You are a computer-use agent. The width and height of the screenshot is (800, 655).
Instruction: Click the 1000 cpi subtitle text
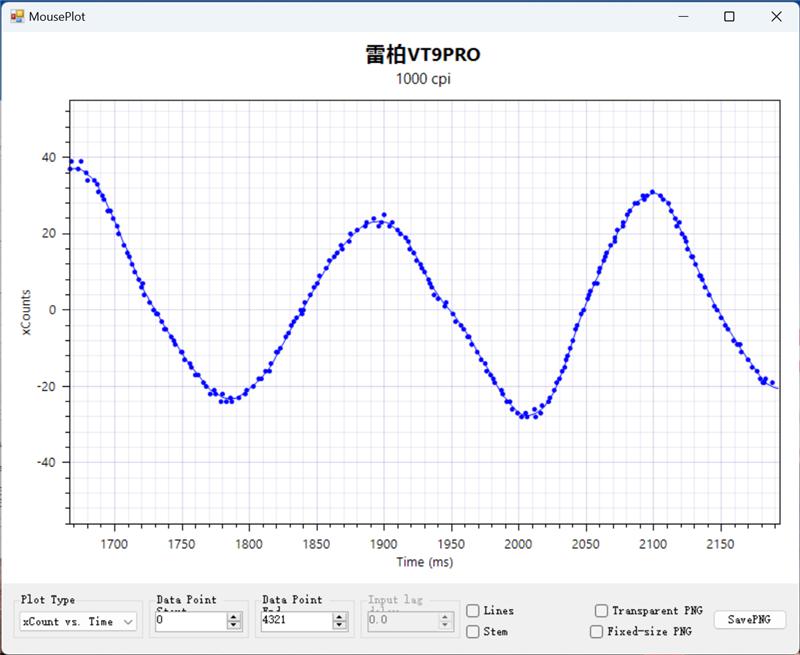tap(424, 79)
